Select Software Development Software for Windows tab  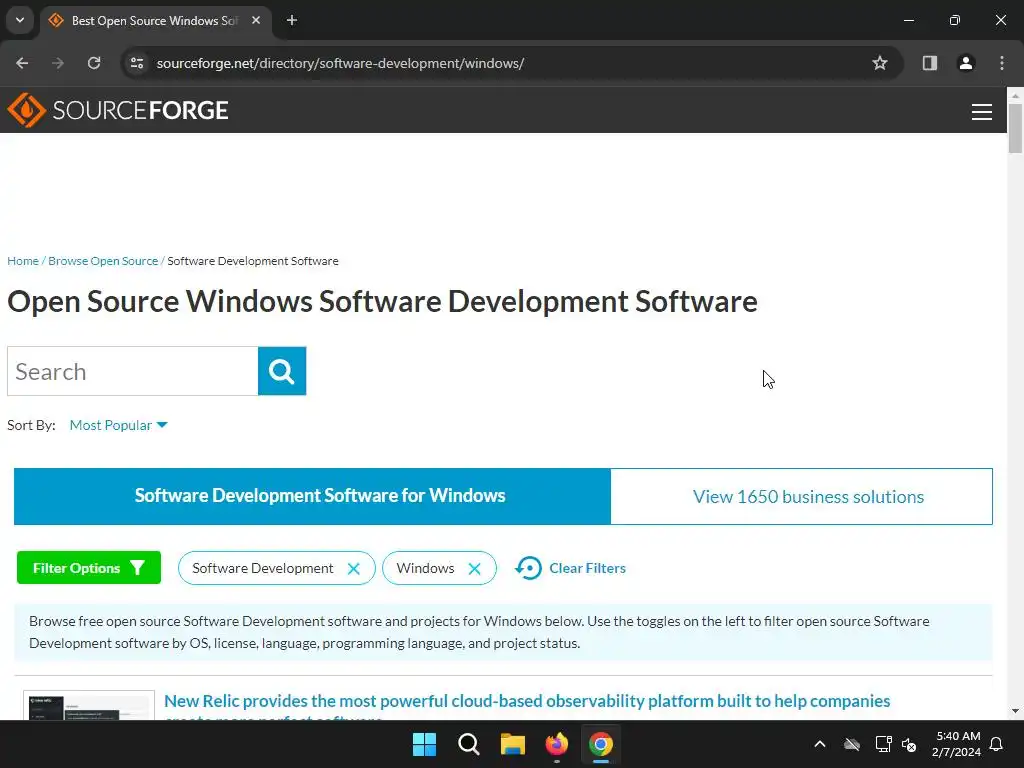click(313, 496)
